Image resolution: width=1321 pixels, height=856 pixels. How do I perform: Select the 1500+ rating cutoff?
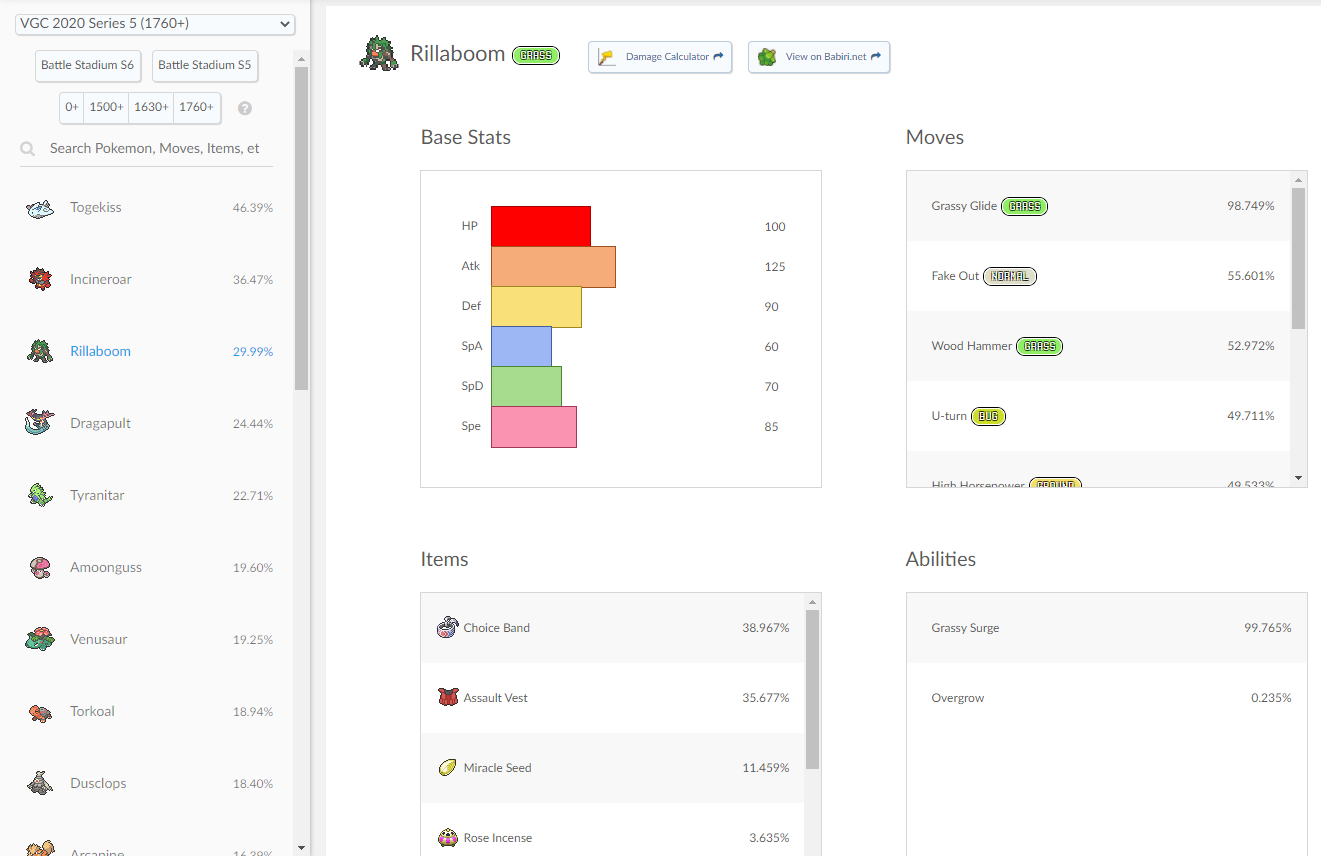106,107
